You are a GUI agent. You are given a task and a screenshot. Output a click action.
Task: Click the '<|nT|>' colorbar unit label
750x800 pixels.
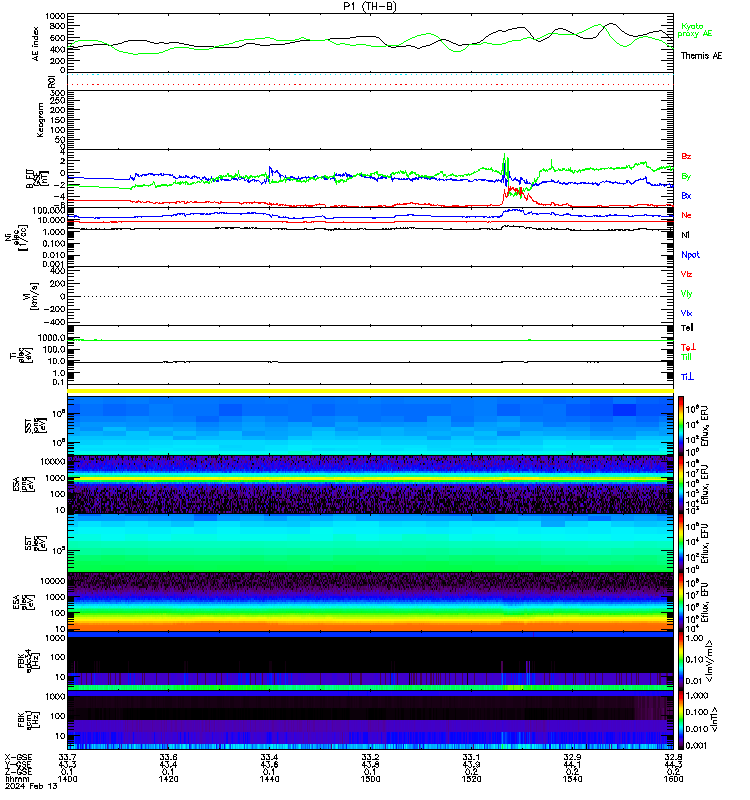[713, 719]
